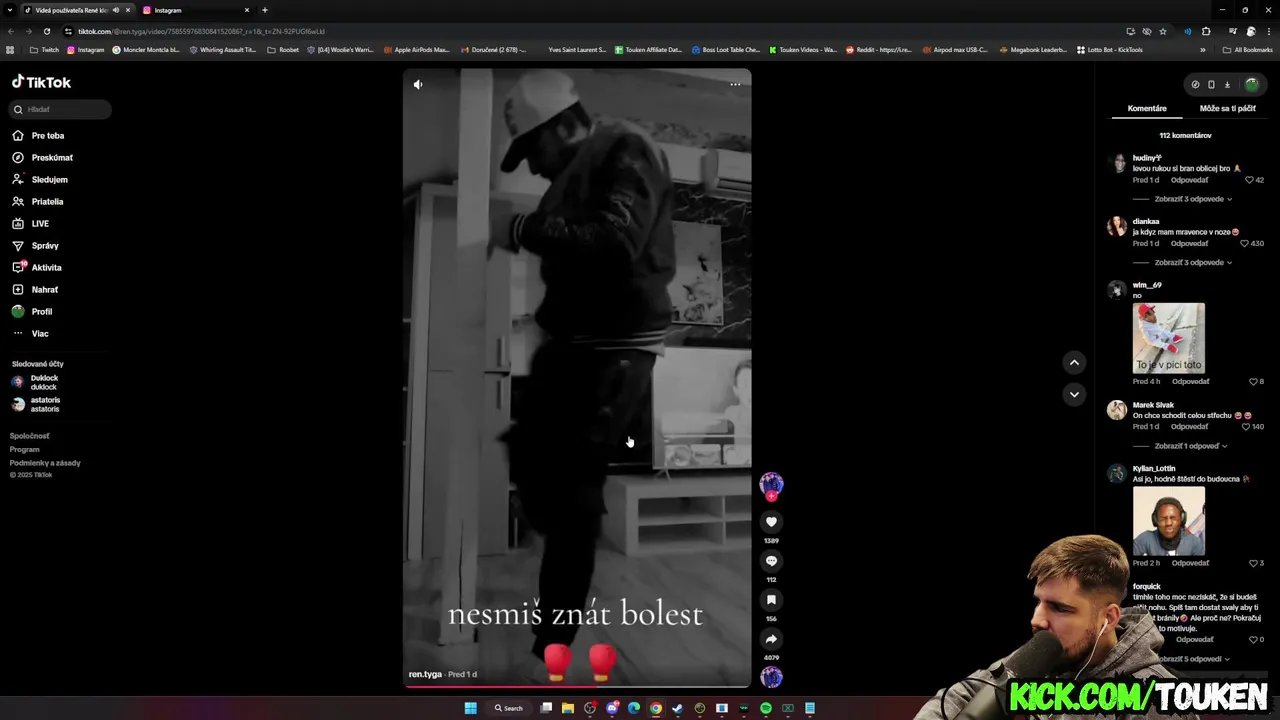
Task: Open Marek Sivak commenter avatar
Action: click(x=1117, y=410)
